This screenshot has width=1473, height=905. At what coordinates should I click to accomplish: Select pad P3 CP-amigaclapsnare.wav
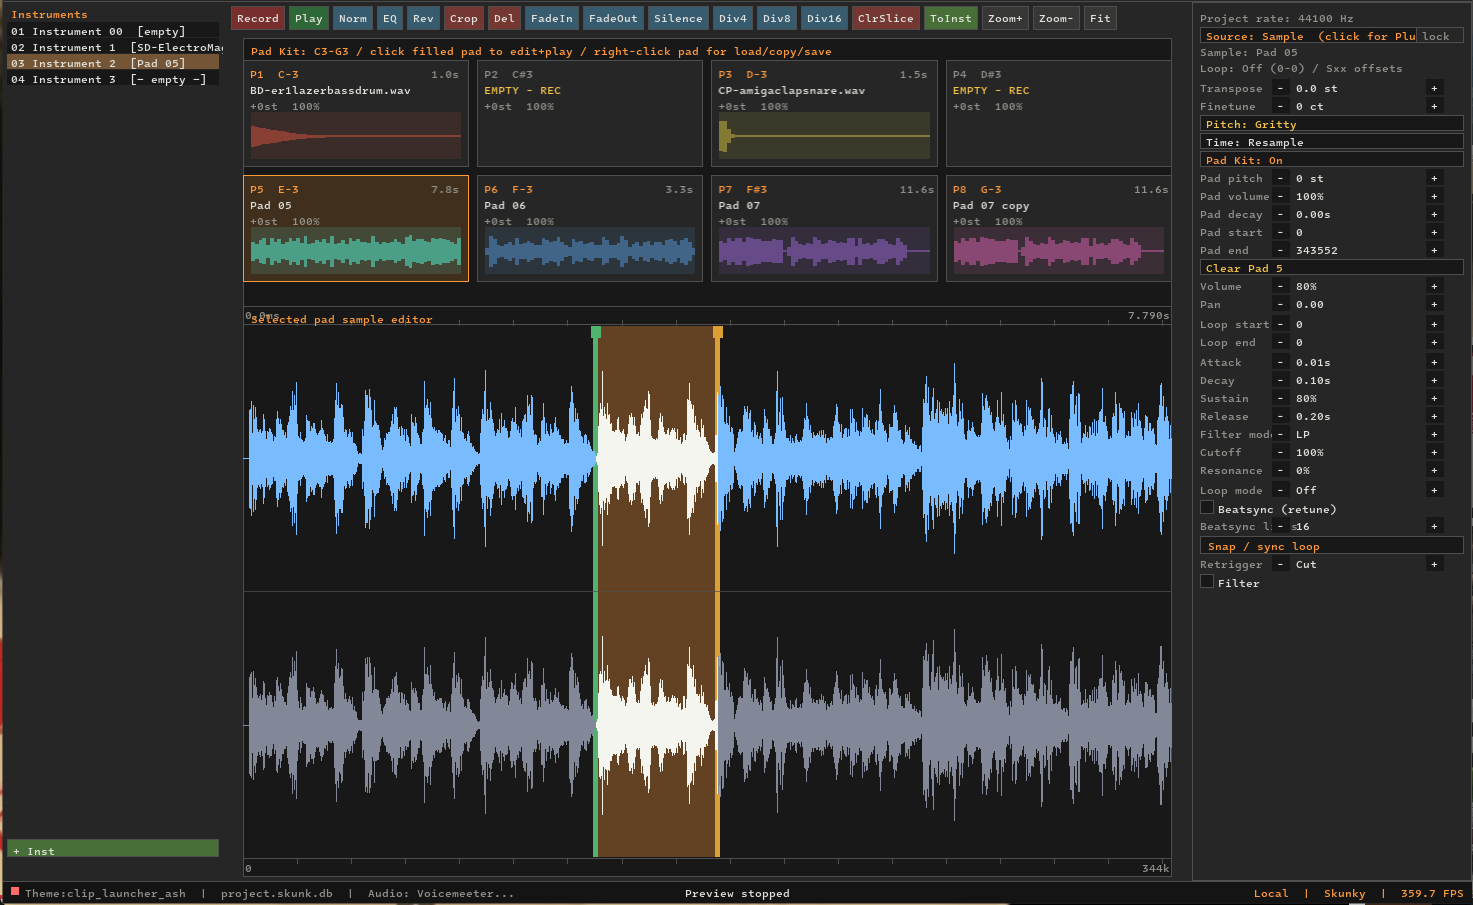[824, 113]
